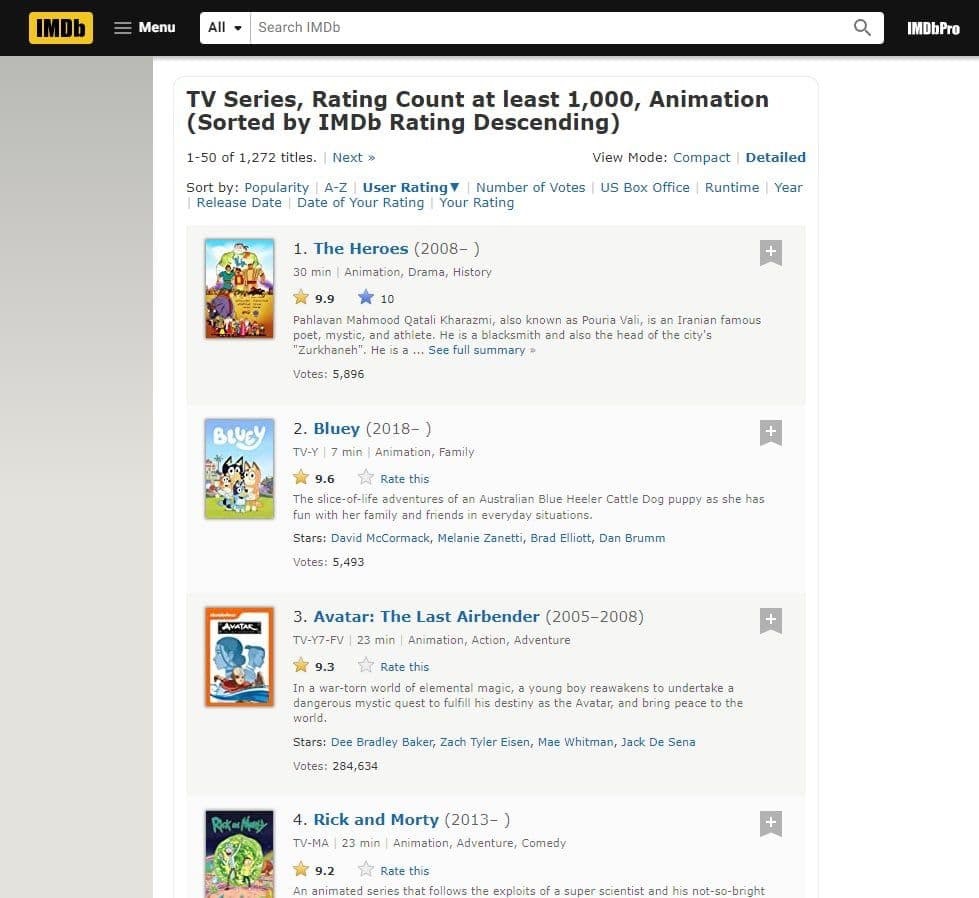Open the Bluey title link
This screenshot has width=979, height=898.
click(x=337, y=428)
